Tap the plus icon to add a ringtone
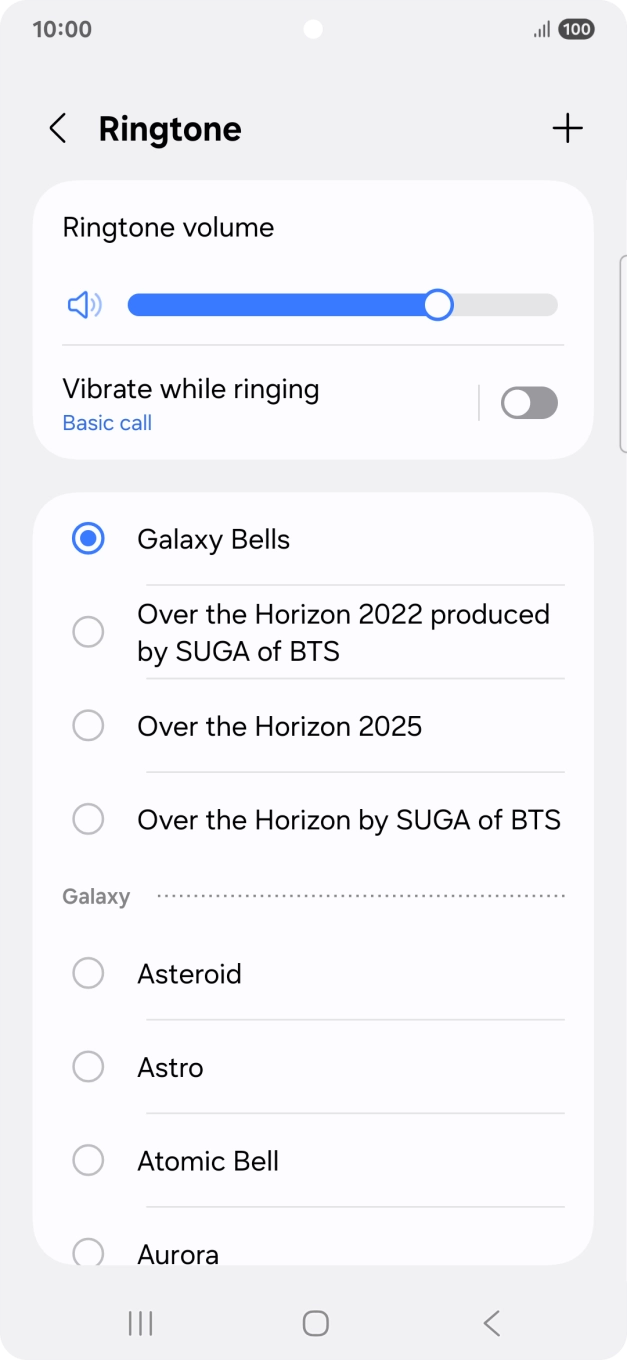627x1360 pixels. (567, 128)
